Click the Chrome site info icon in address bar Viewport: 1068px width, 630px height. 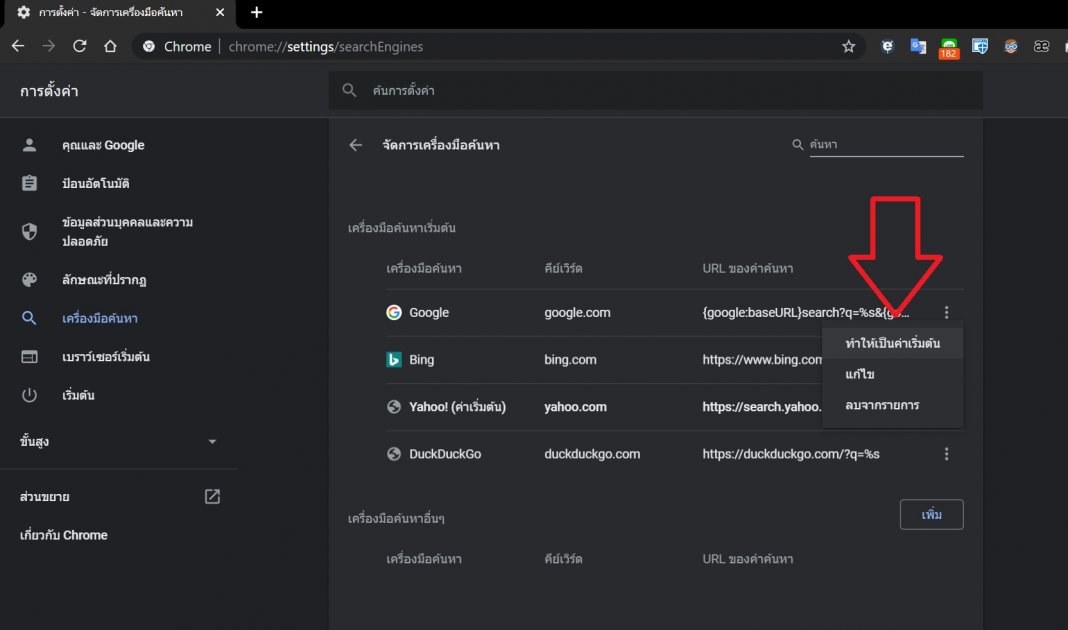[x=148, y=46]
